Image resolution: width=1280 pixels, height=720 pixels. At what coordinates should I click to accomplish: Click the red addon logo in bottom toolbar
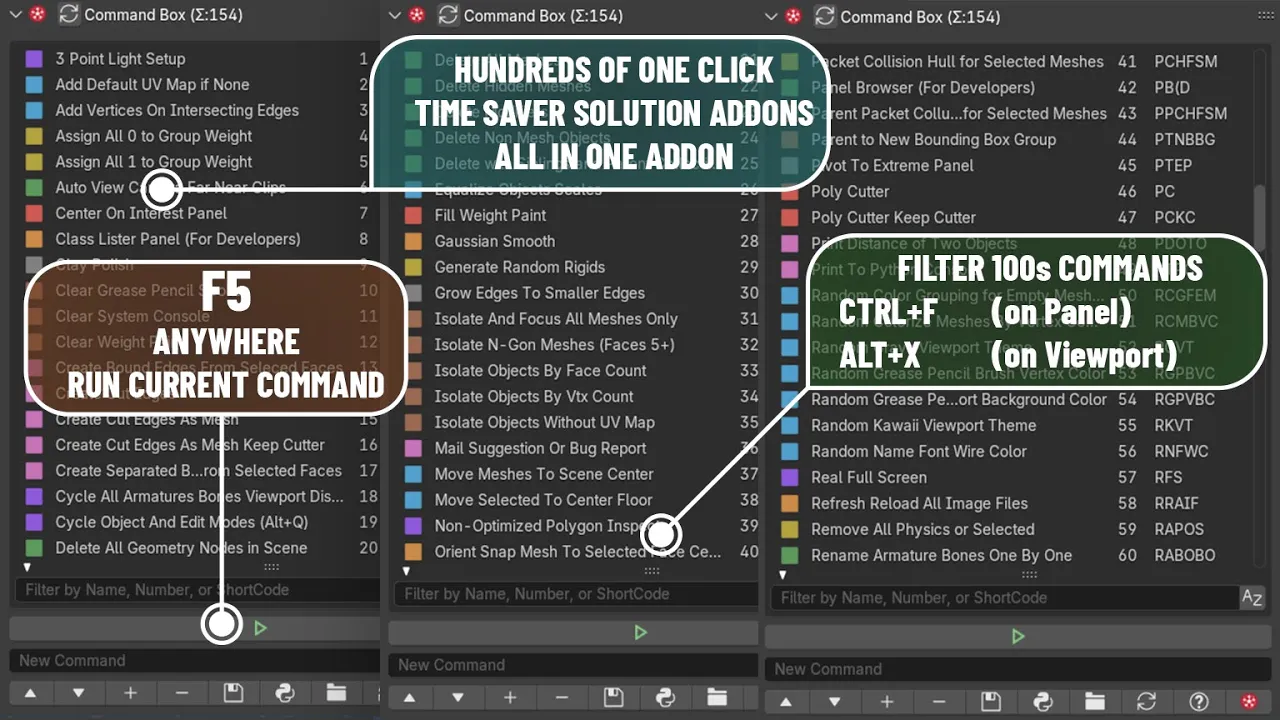(x=1248, y=702)
